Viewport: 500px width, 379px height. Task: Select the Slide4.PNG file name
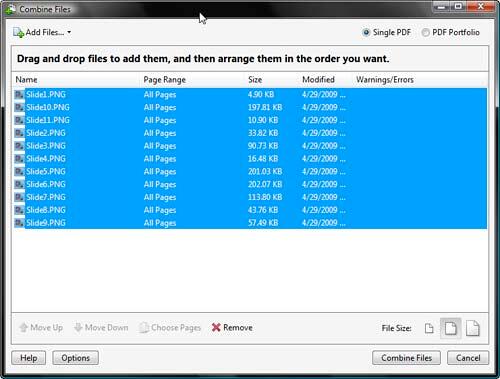(46, 159)
